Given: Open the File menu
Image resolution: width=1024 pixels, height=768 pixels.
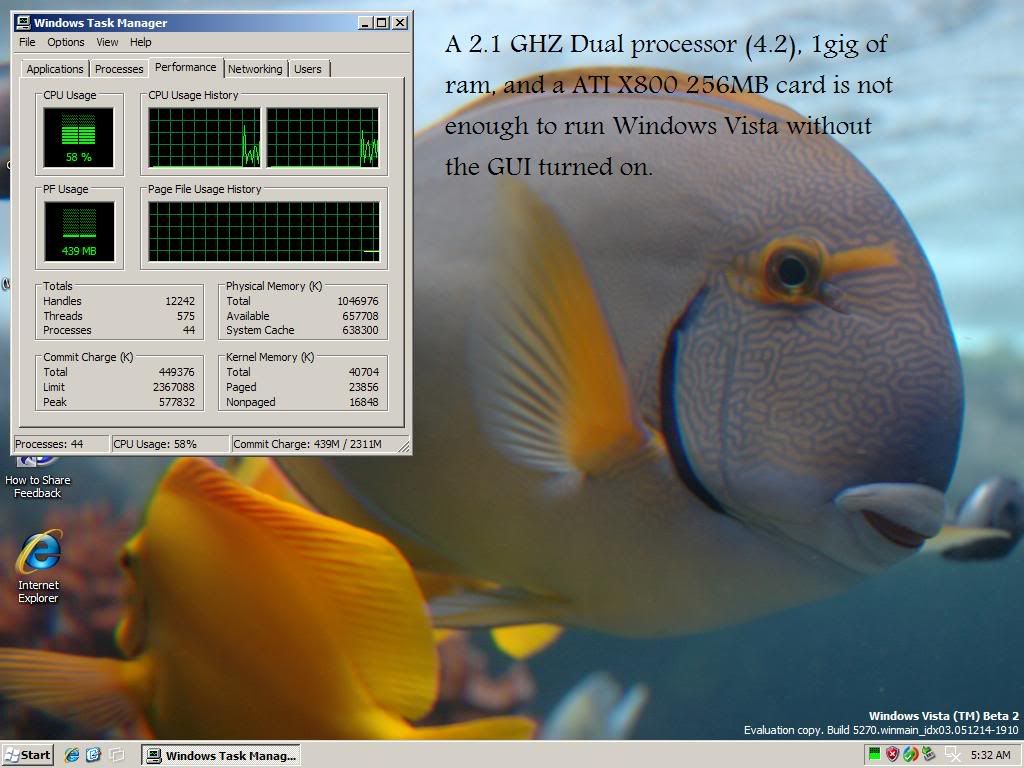Looking at the screenshot, I should (x=27, y=42).
